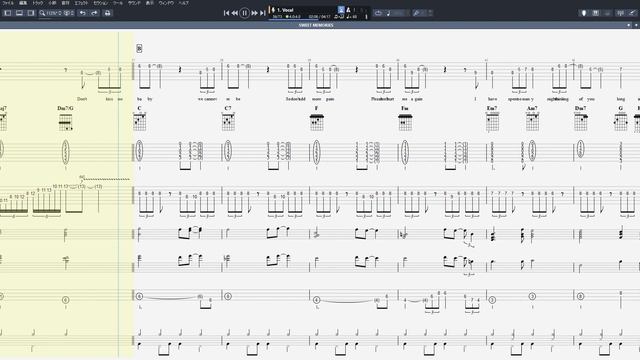Click the playback cursor line in score
Screen dimensions: 640x360
pyautogui.click(x=118, y=194)
